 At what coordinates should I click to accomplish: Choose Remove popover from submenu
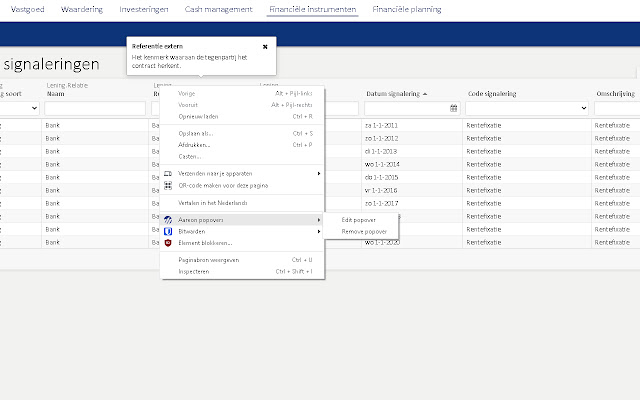[x=364, y=231]
